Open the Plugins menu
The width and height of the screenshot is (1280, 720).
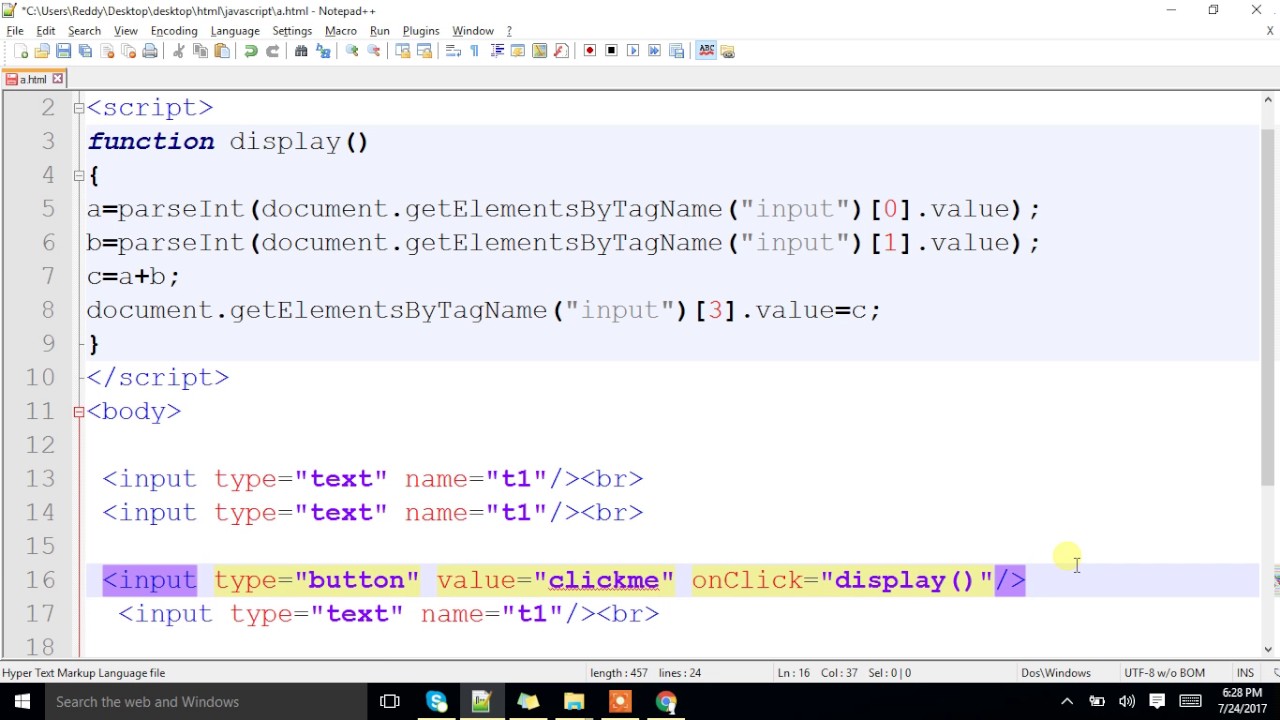(421, 31)
